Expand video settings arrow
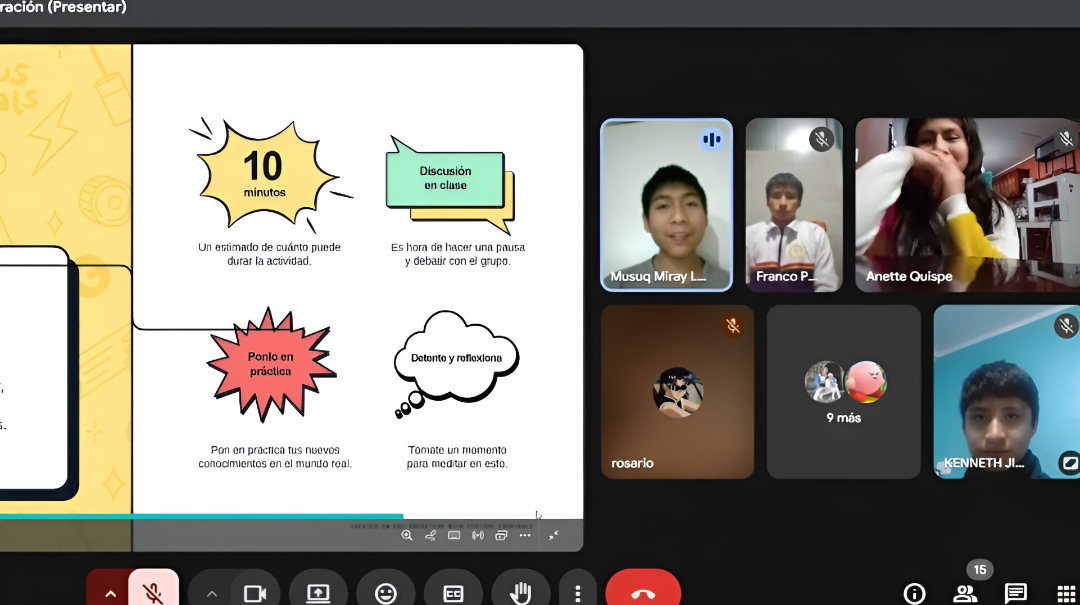The image size is (1080, 605). (x=211, y=592)
